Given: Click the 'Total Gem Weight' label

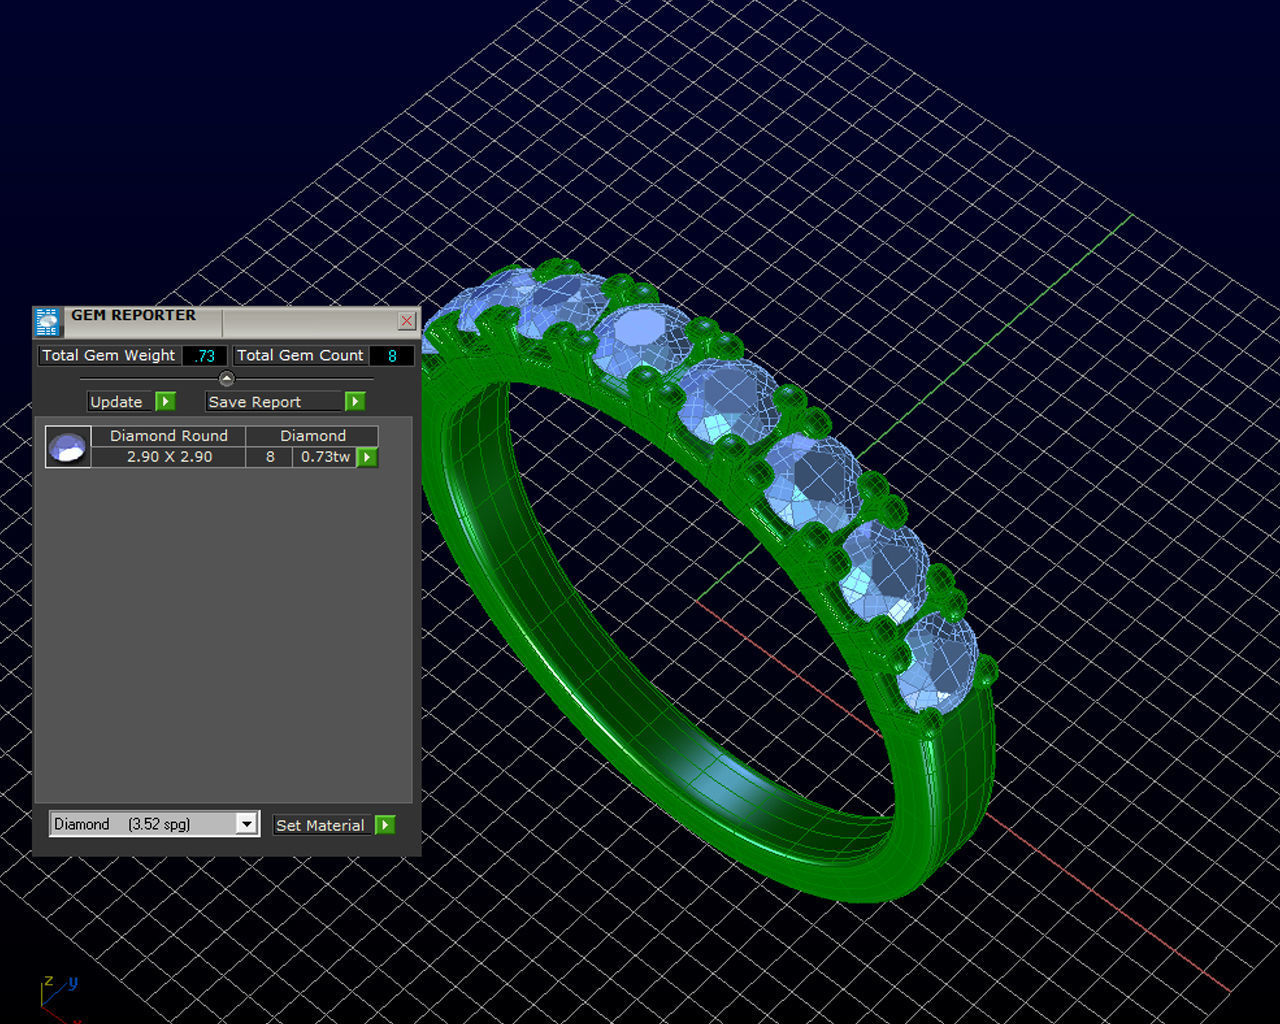Looking at the screenshot, I should point(109,355).
